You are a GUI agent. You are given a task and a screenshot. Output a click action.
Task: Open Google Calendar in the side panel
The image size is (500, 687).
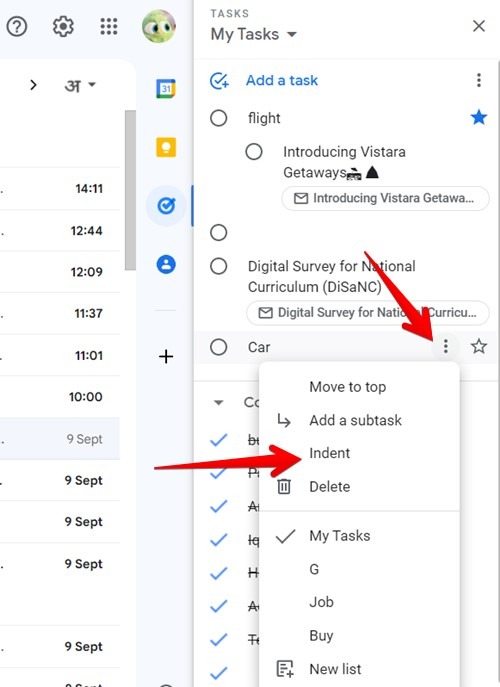point(166,89)
